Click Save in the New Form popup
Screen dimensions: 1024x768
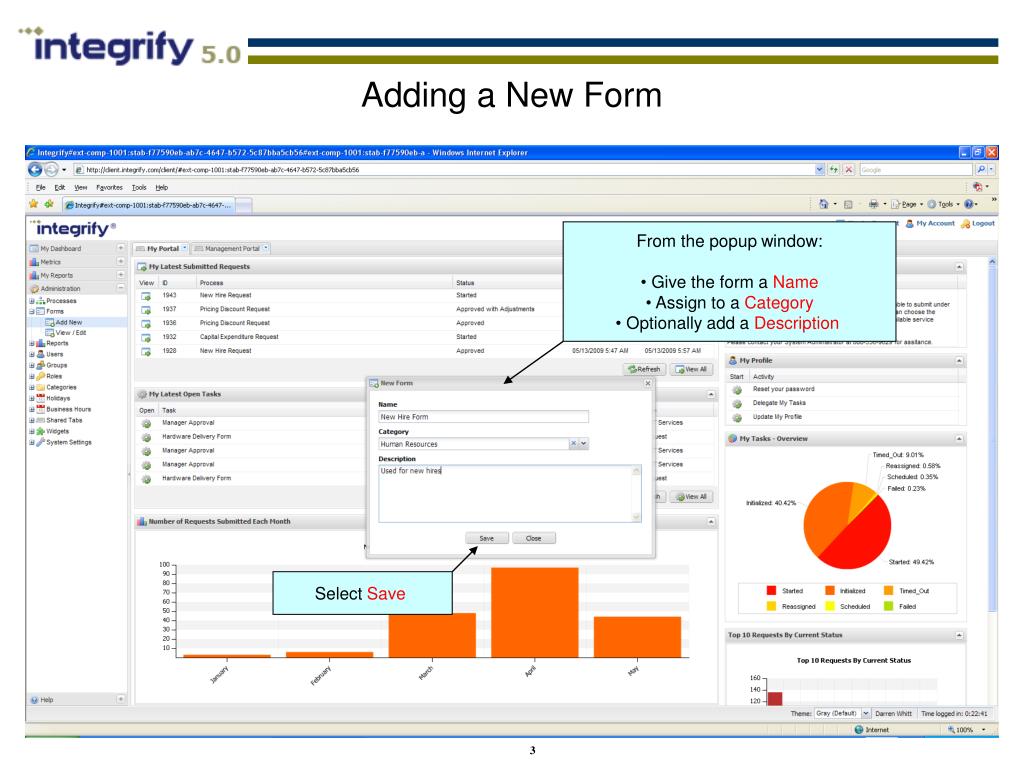487,539
